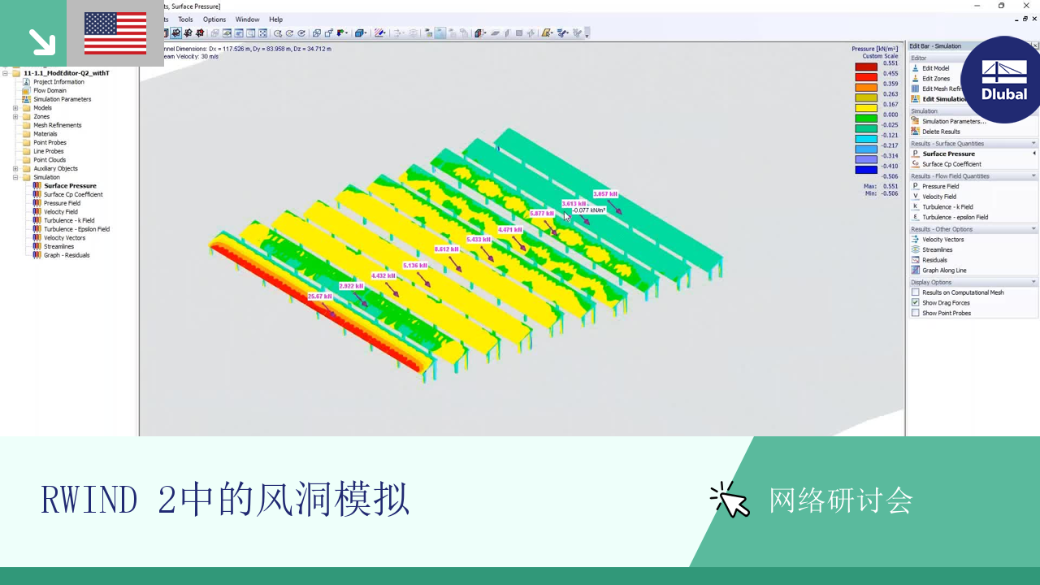Select the Velocity Field result icon
The image size is (1040, 585).
[x=915, y=196]
